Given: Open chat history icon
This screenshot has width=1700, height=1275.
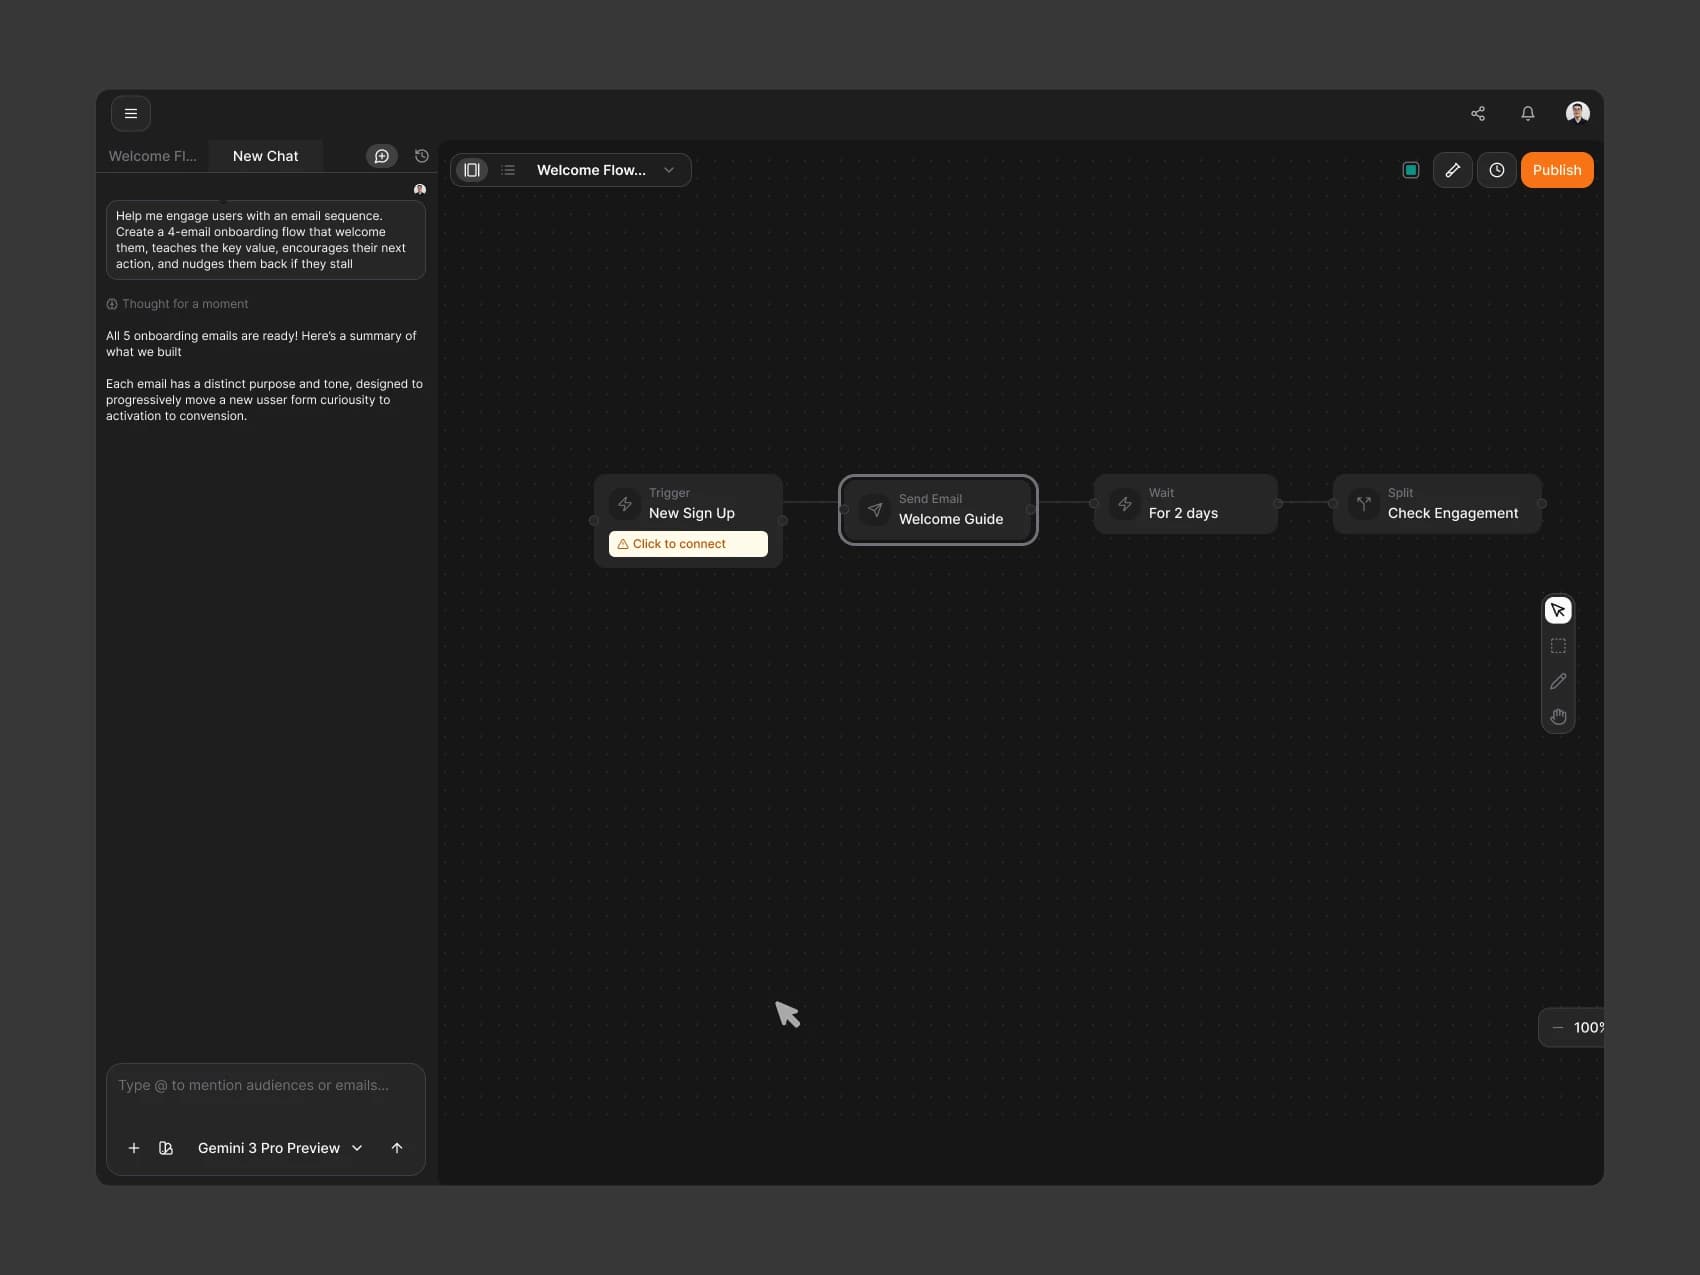Looking at the screenshot, I should pyautogui.click(x=422, y=156).
